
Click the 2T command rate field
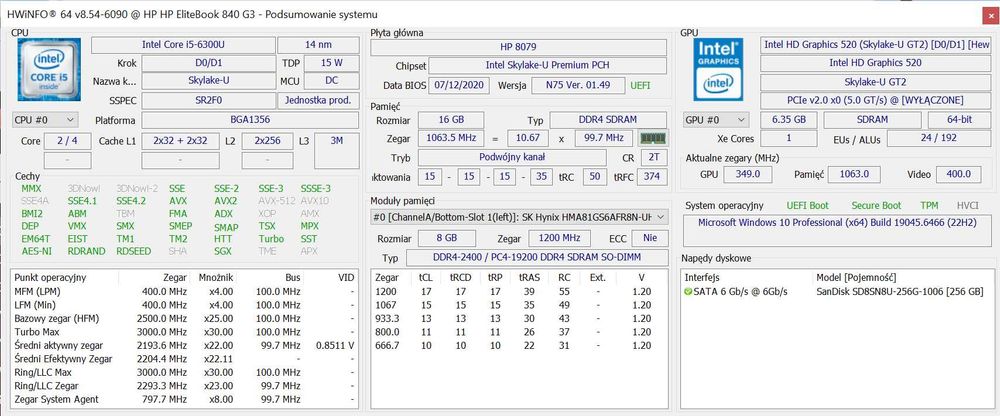[654, 157]
